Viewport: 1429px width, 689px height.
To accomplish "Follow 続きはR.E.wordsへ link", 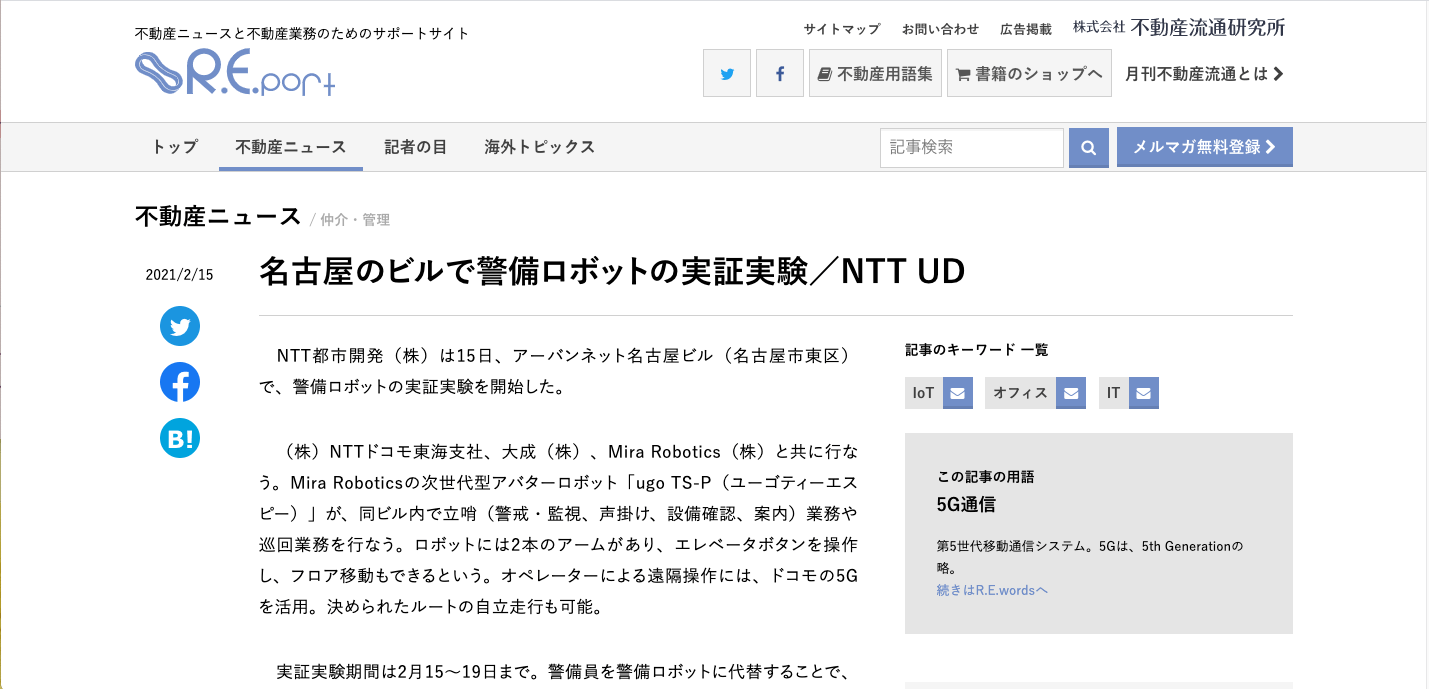I will pos(992,590).
